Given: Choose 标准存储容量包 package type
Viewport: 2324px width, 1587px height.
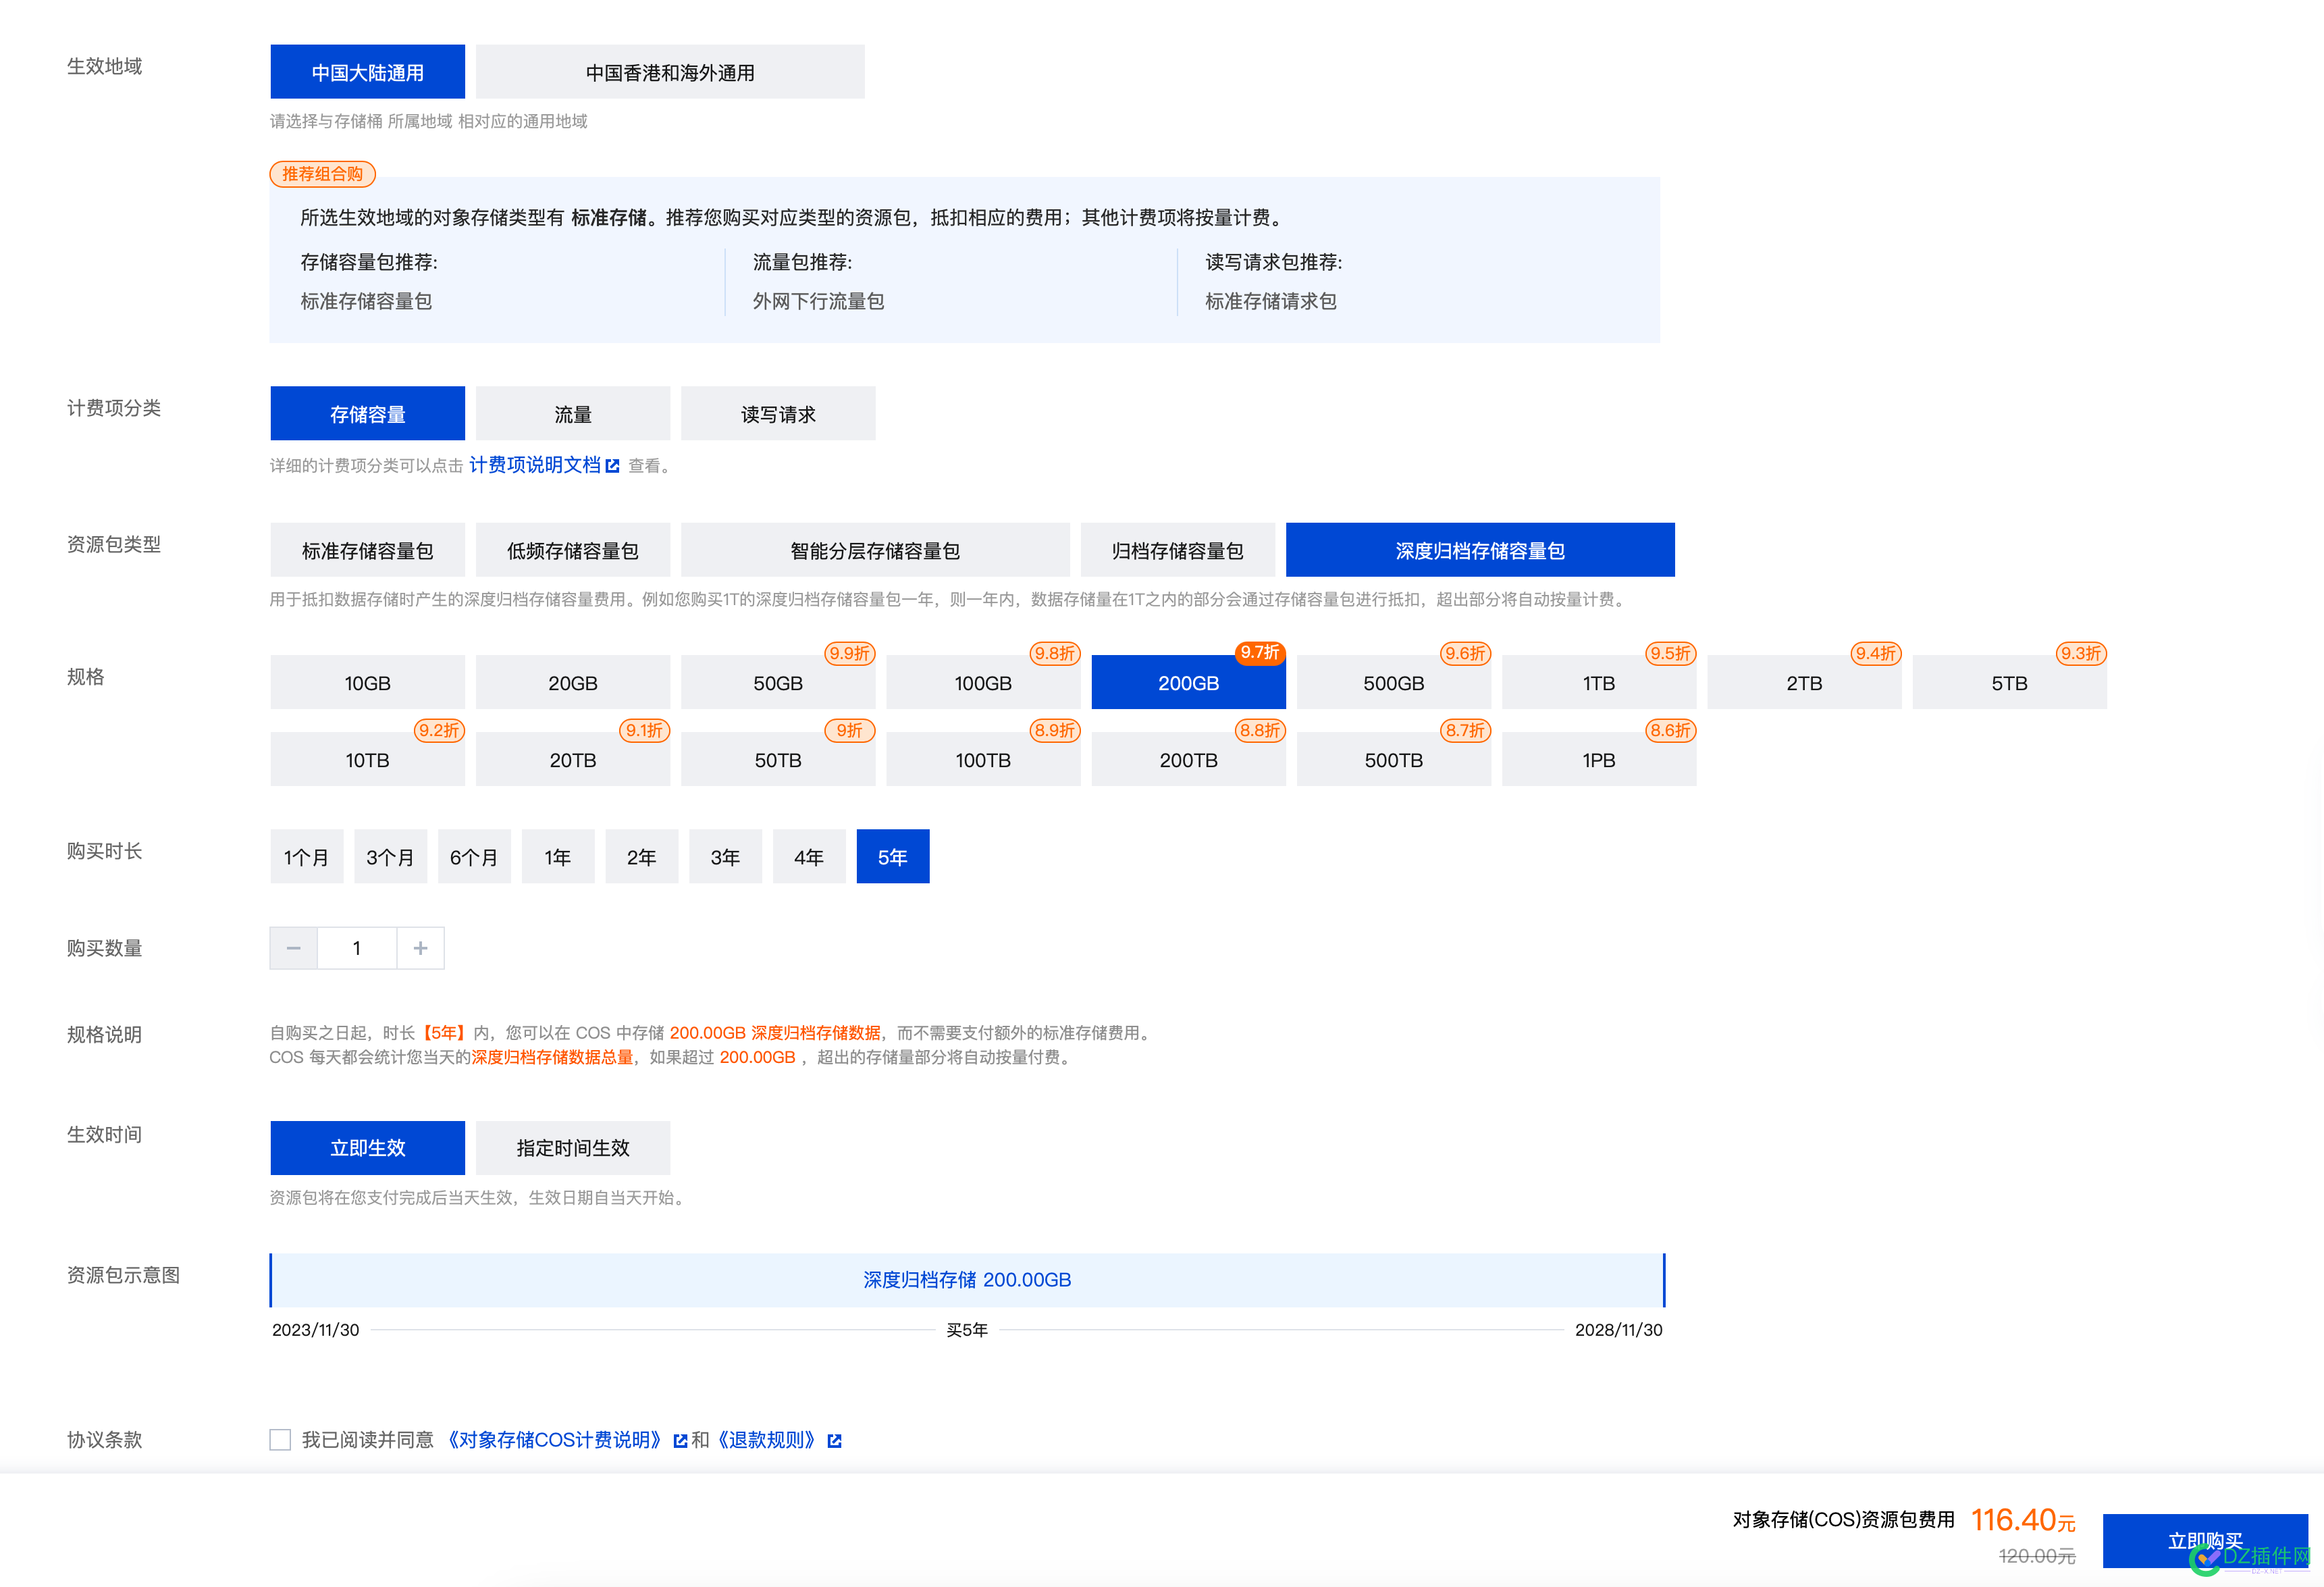Looking at the screenshot, I should pyautogui.click(x=367, y=550).
